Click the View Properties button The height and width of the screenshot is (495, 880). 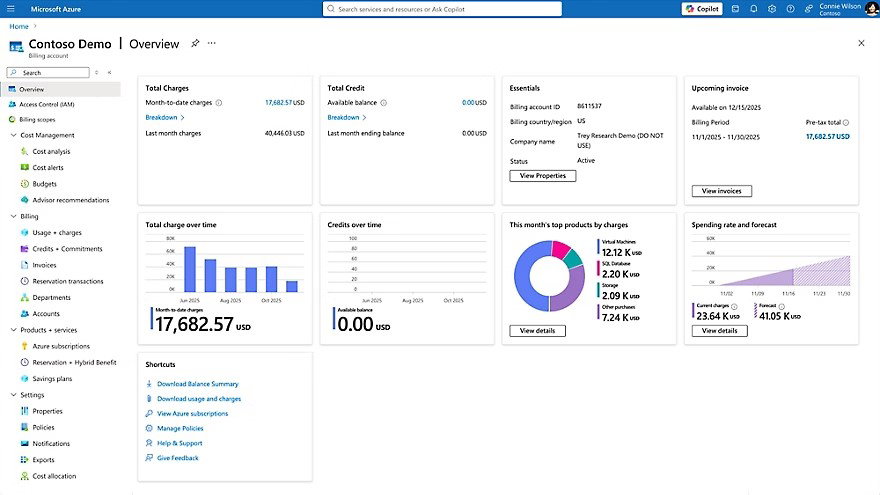tap(543, 176)
